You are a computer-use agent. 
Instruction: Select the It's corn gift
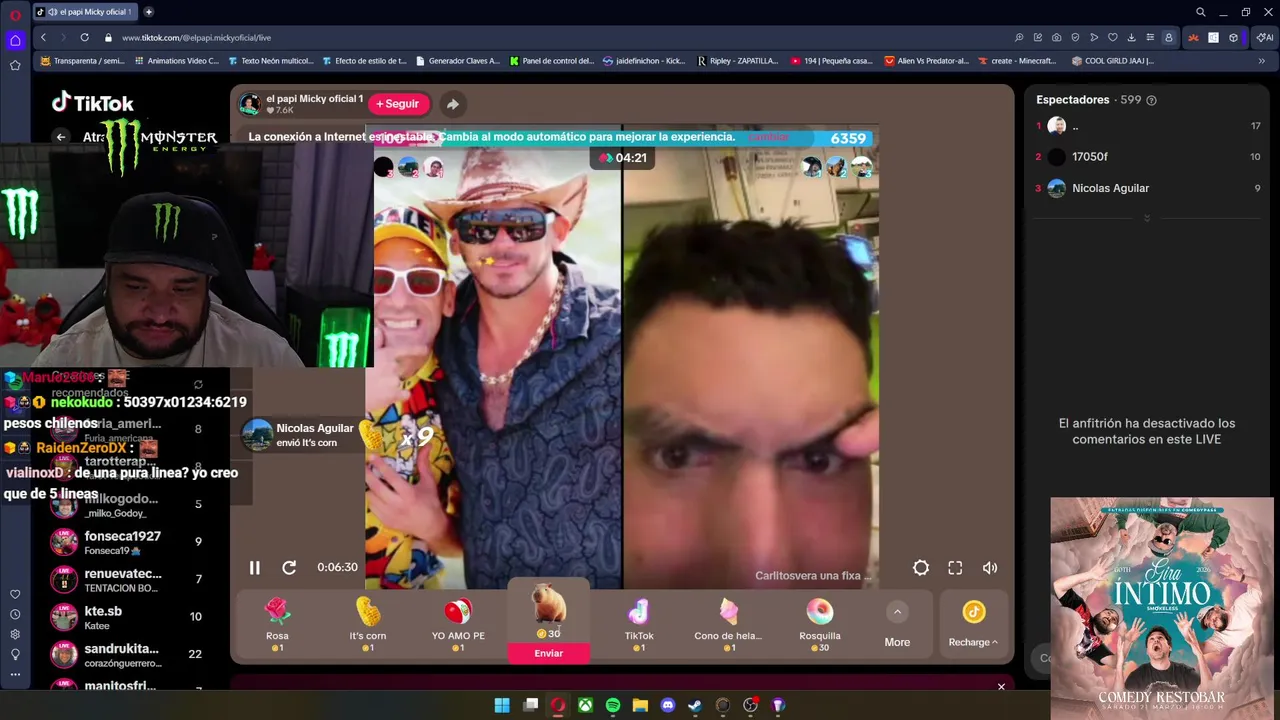368,624
